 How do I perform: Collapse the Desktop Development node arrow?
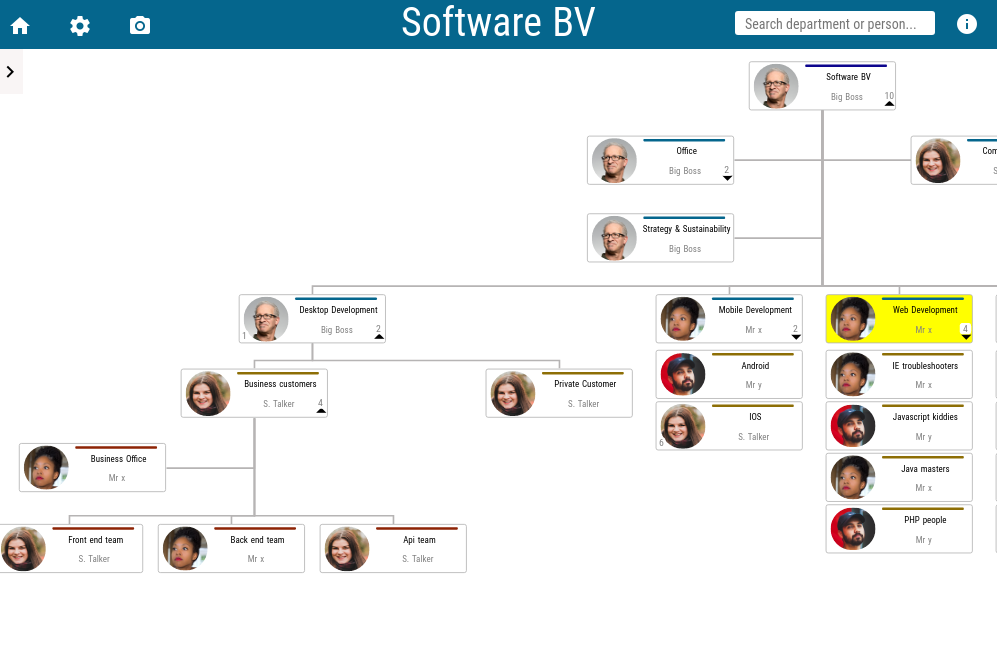(379, 337)
